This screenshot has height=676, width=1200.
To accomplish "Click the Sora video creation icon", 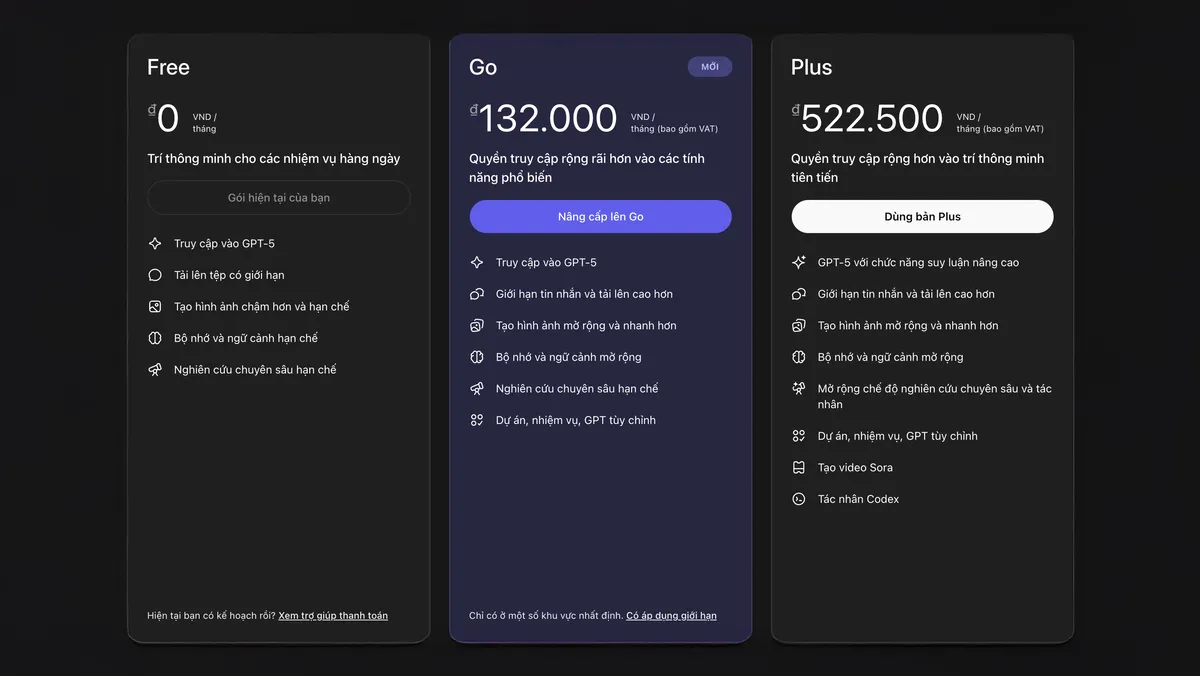I will point(799,468).
